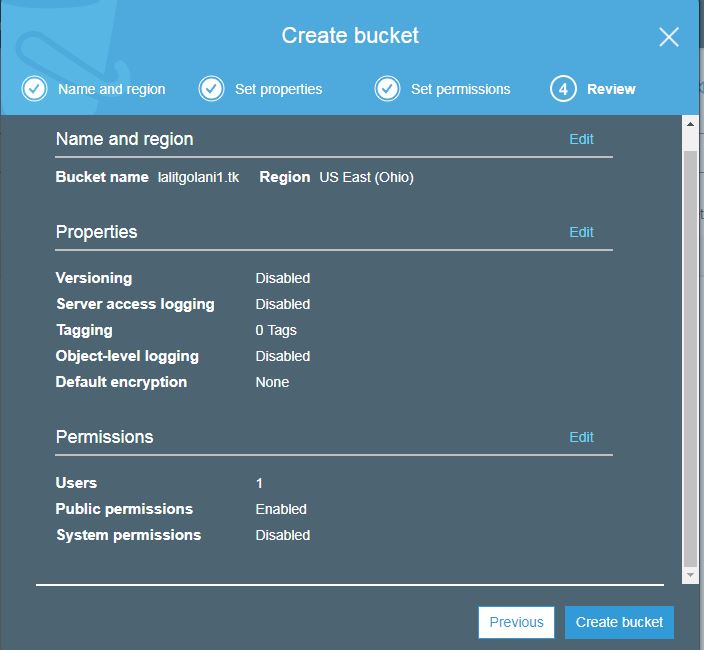Screen dimensions: 704x650
Task: Go to the Set properties step
Action: (279, 89)
